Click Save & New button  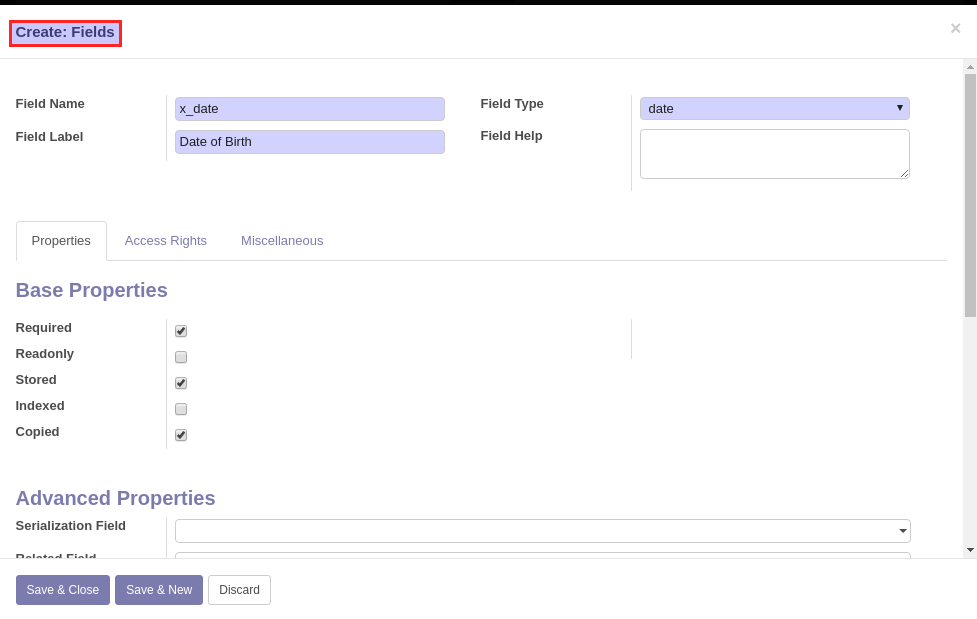[x=159, y=590]
